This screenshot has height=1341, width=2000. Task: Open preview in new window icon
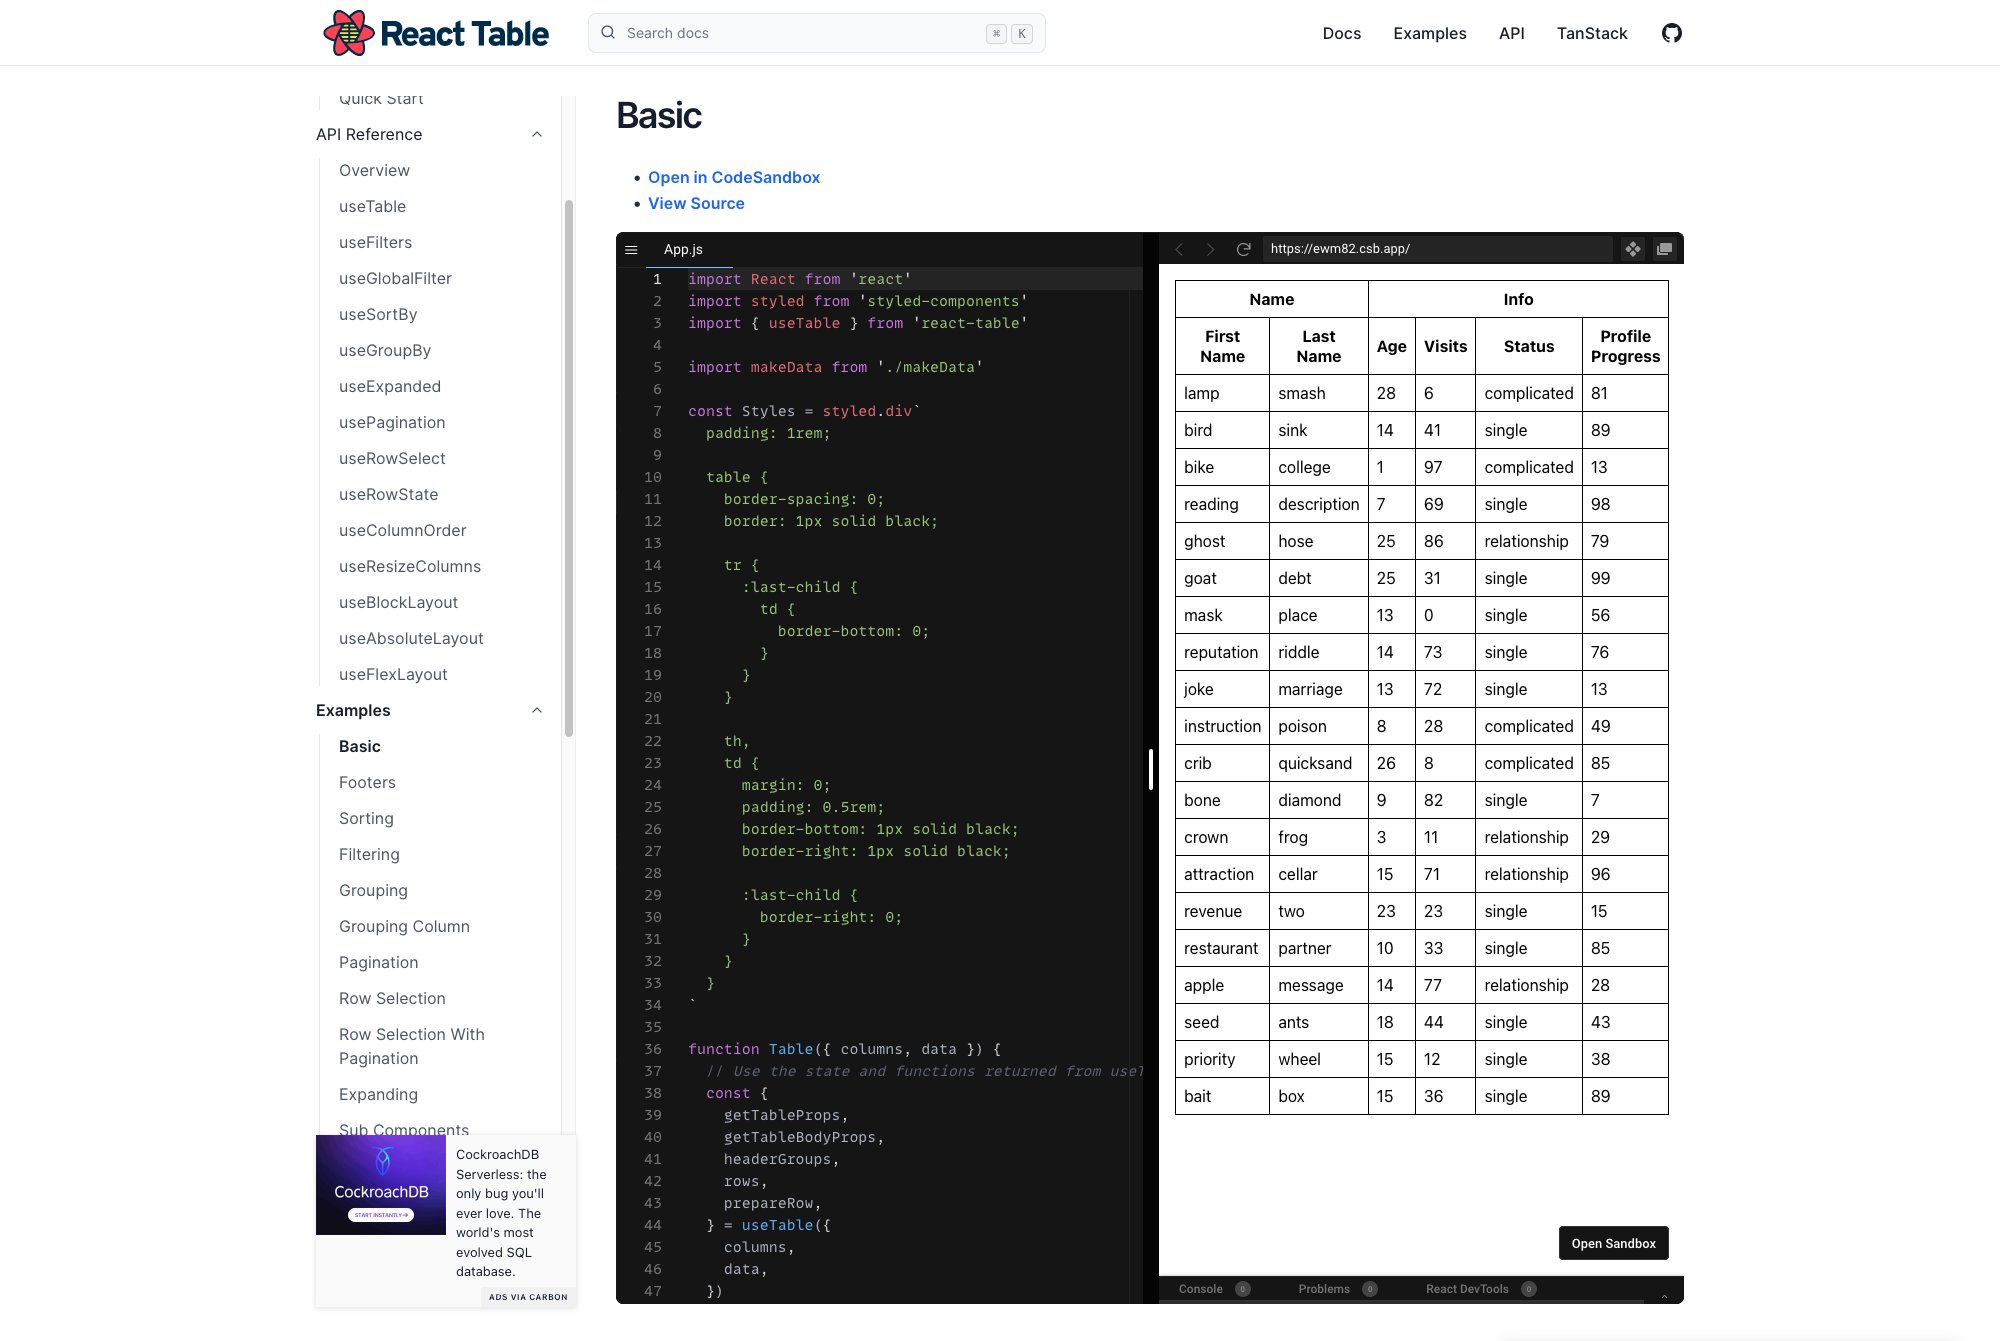tap(1664, 249)
